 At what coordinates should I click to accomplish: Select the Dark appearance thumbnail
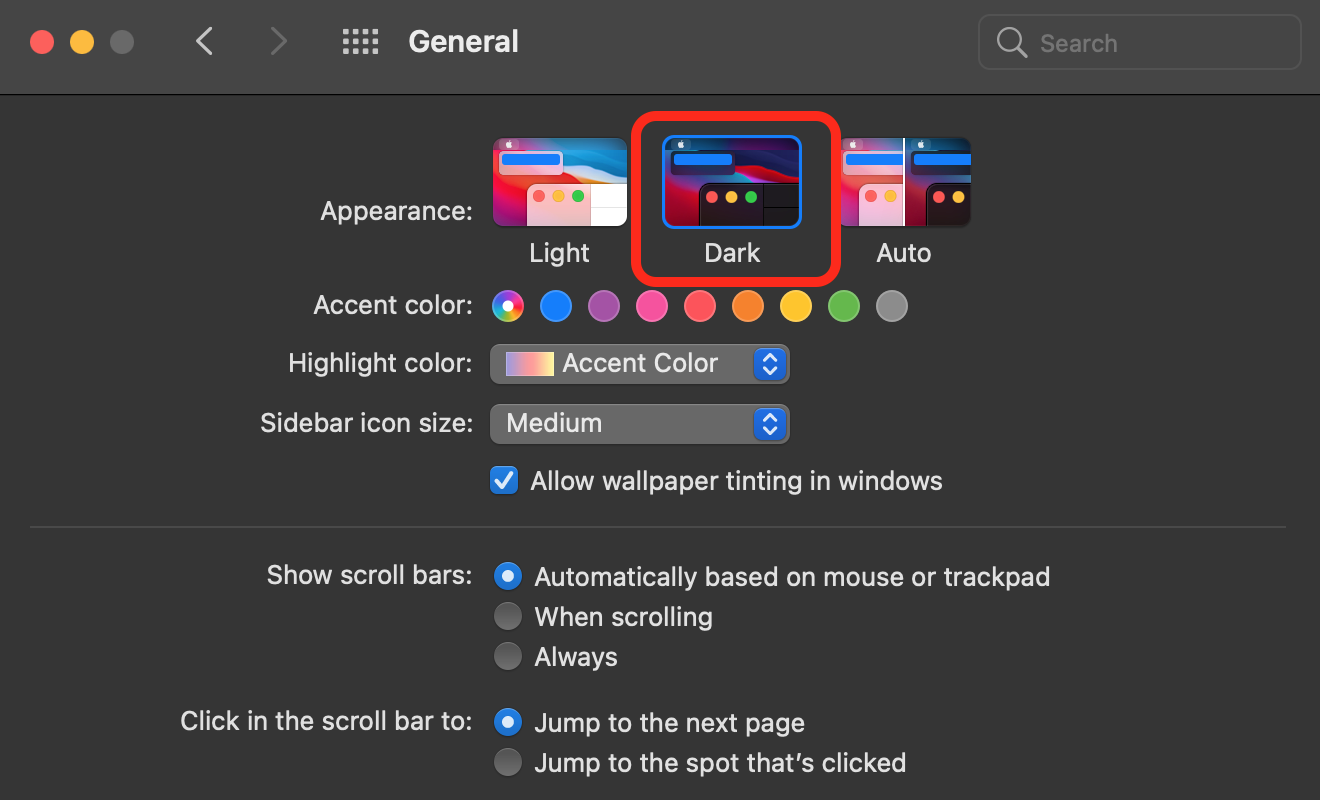pos(733,182)
